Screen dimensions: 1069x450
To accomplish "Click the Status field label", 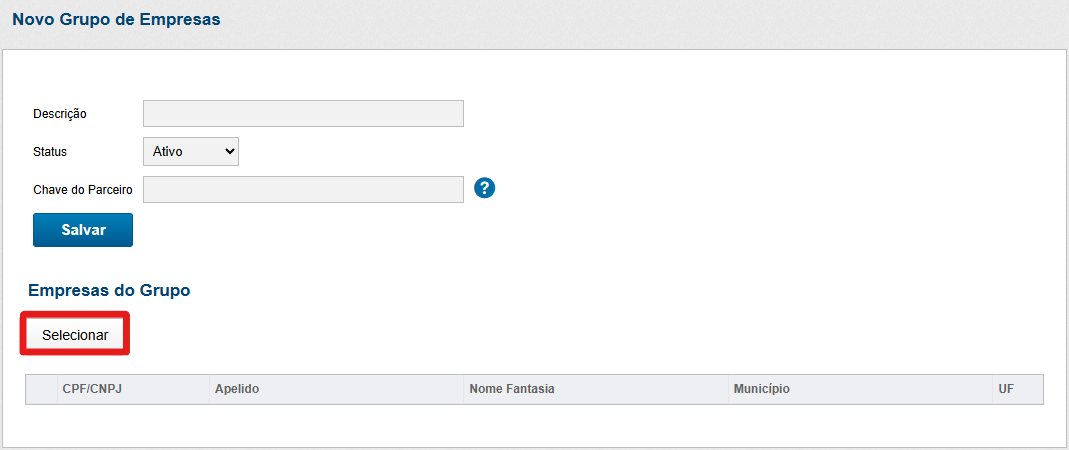I will click(50, 152).
